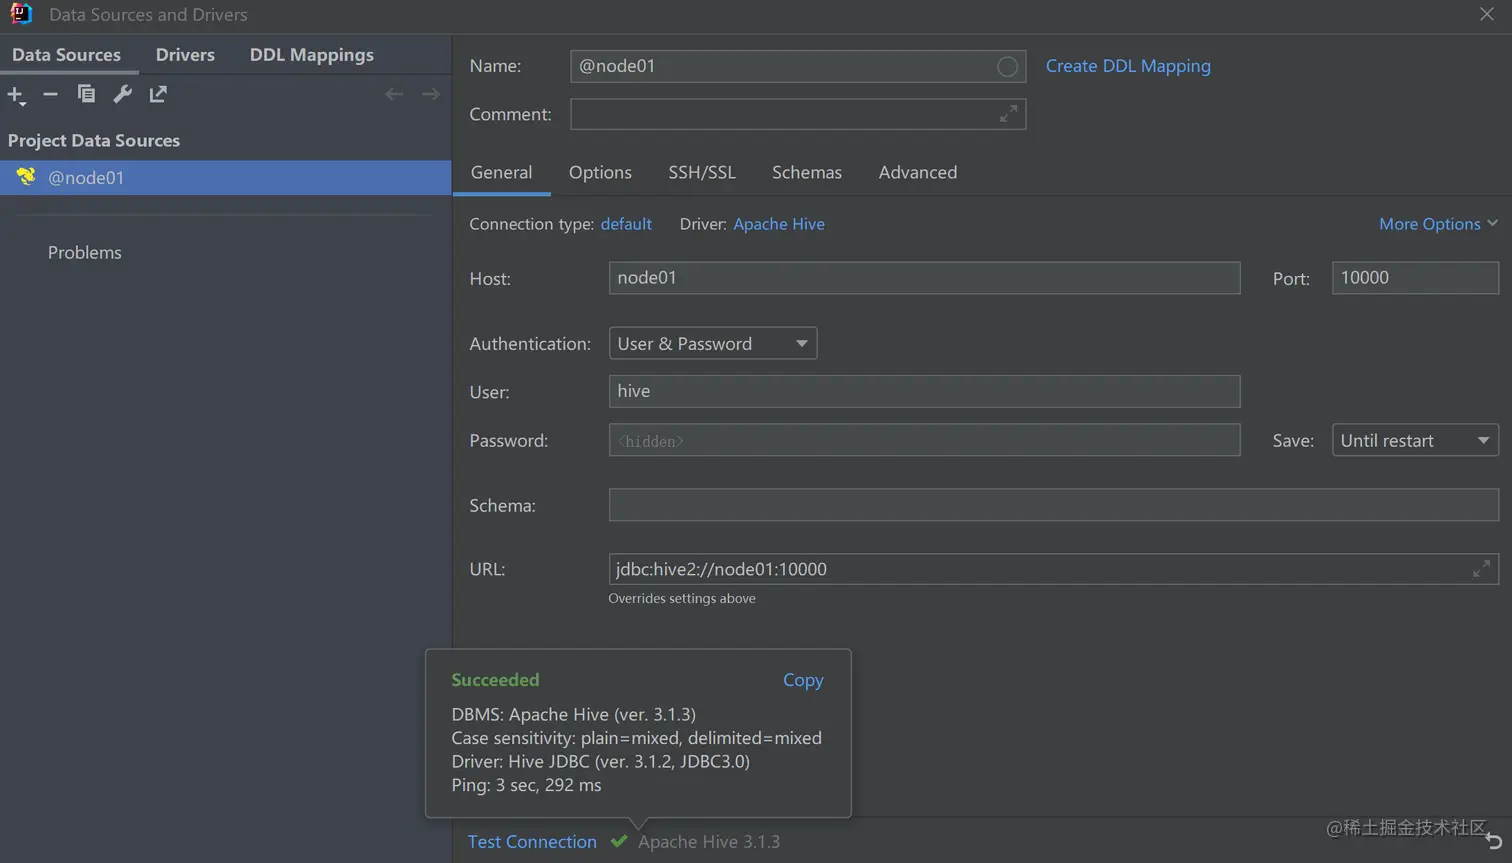Image resolution: width=1512 pixels, height=863 pixels.
Task: Click the DBMS: Apache Hive version line
Action: 574,714
